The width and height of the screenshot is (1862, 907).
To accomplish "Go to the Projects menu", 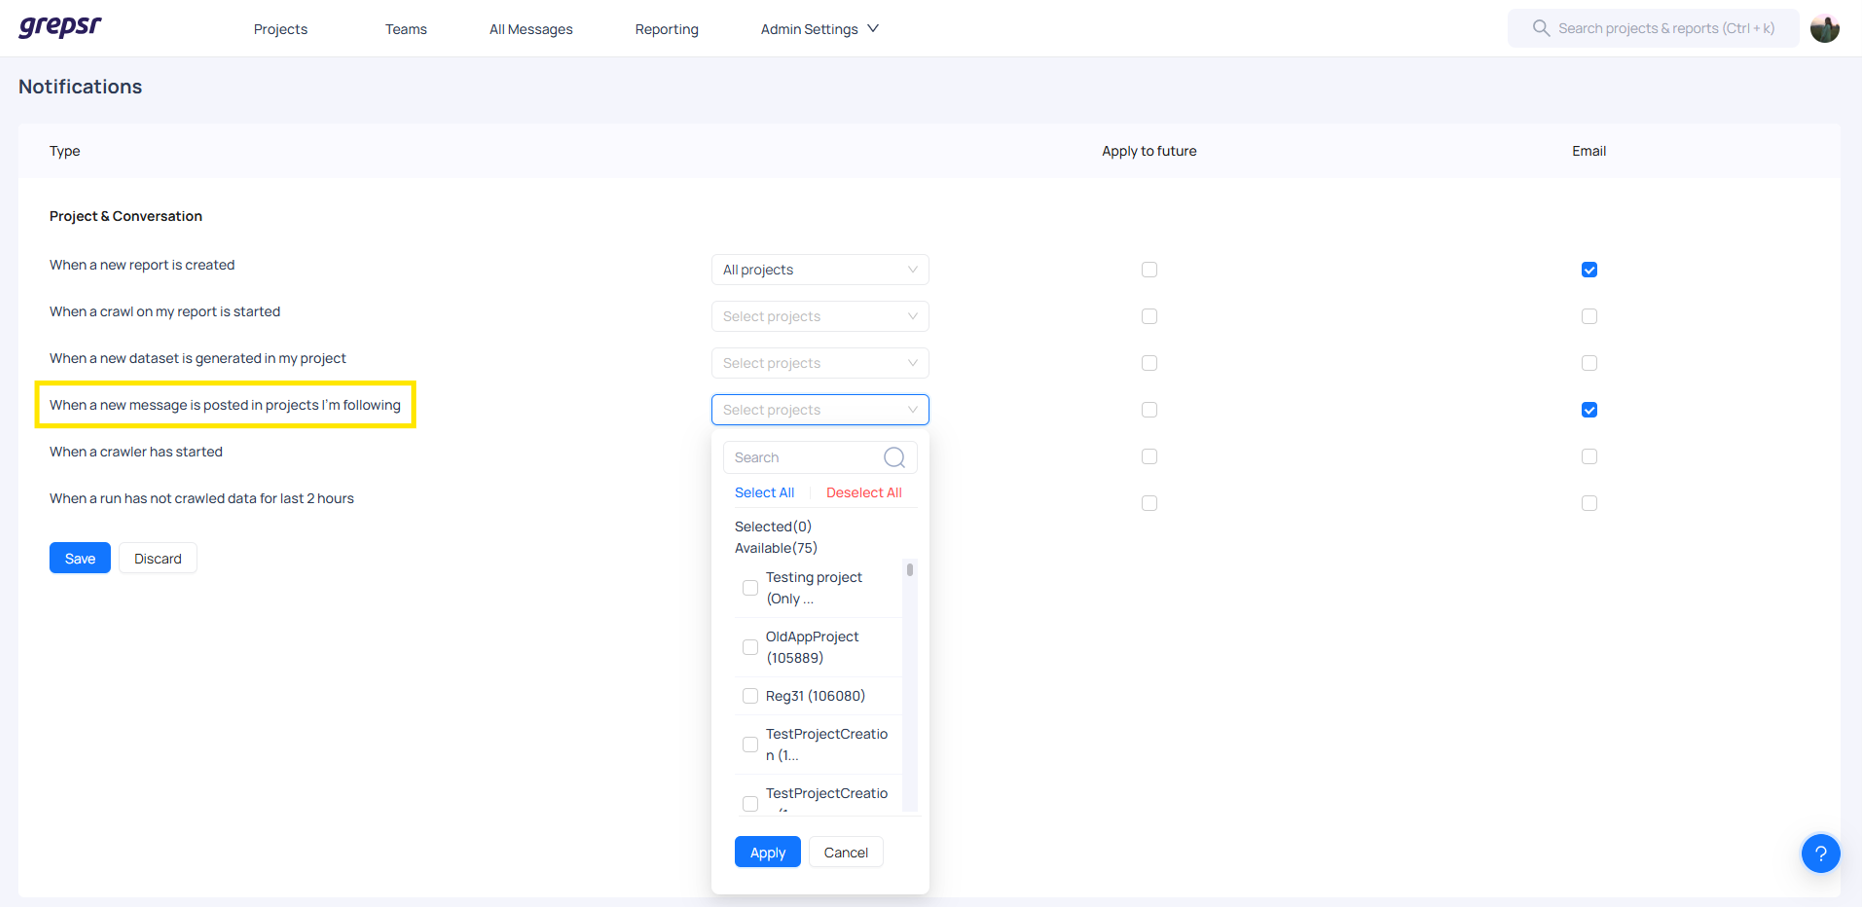I will 280,29.
